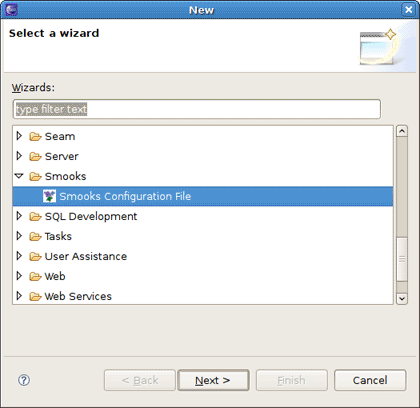Screen dimensions: 420x408
Task: Open help via the question mark icon
Action: coord(24,380)
